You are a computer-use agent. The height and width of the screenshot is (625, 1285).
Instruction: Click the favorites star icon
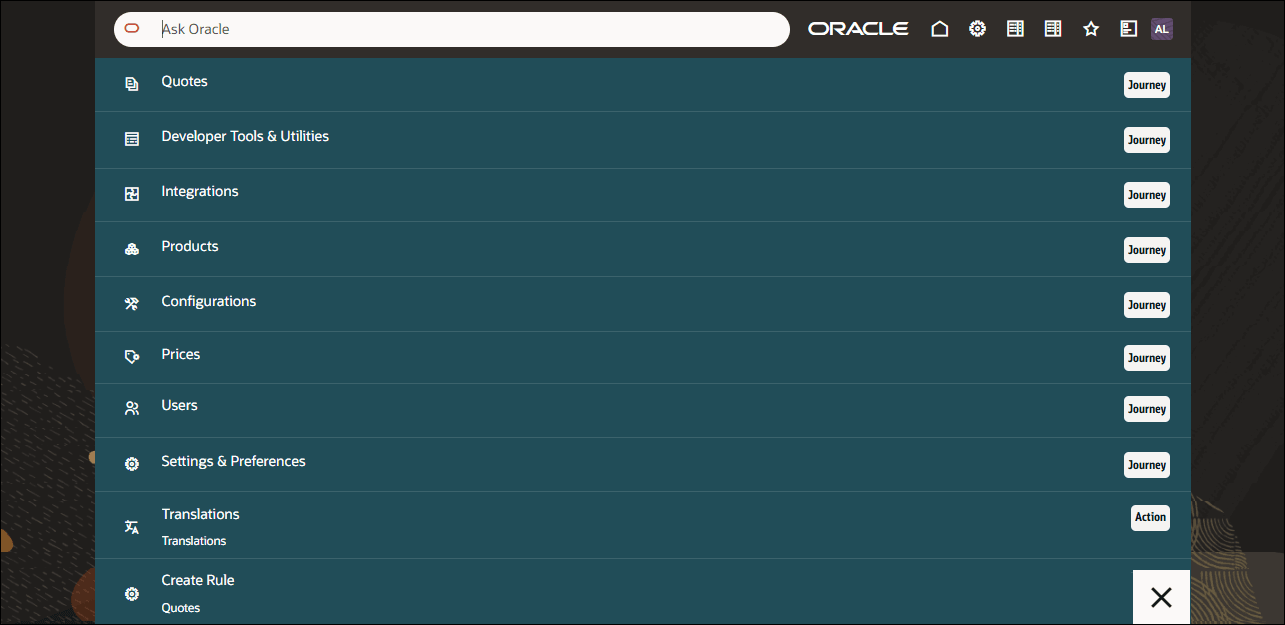(1091, 28)
